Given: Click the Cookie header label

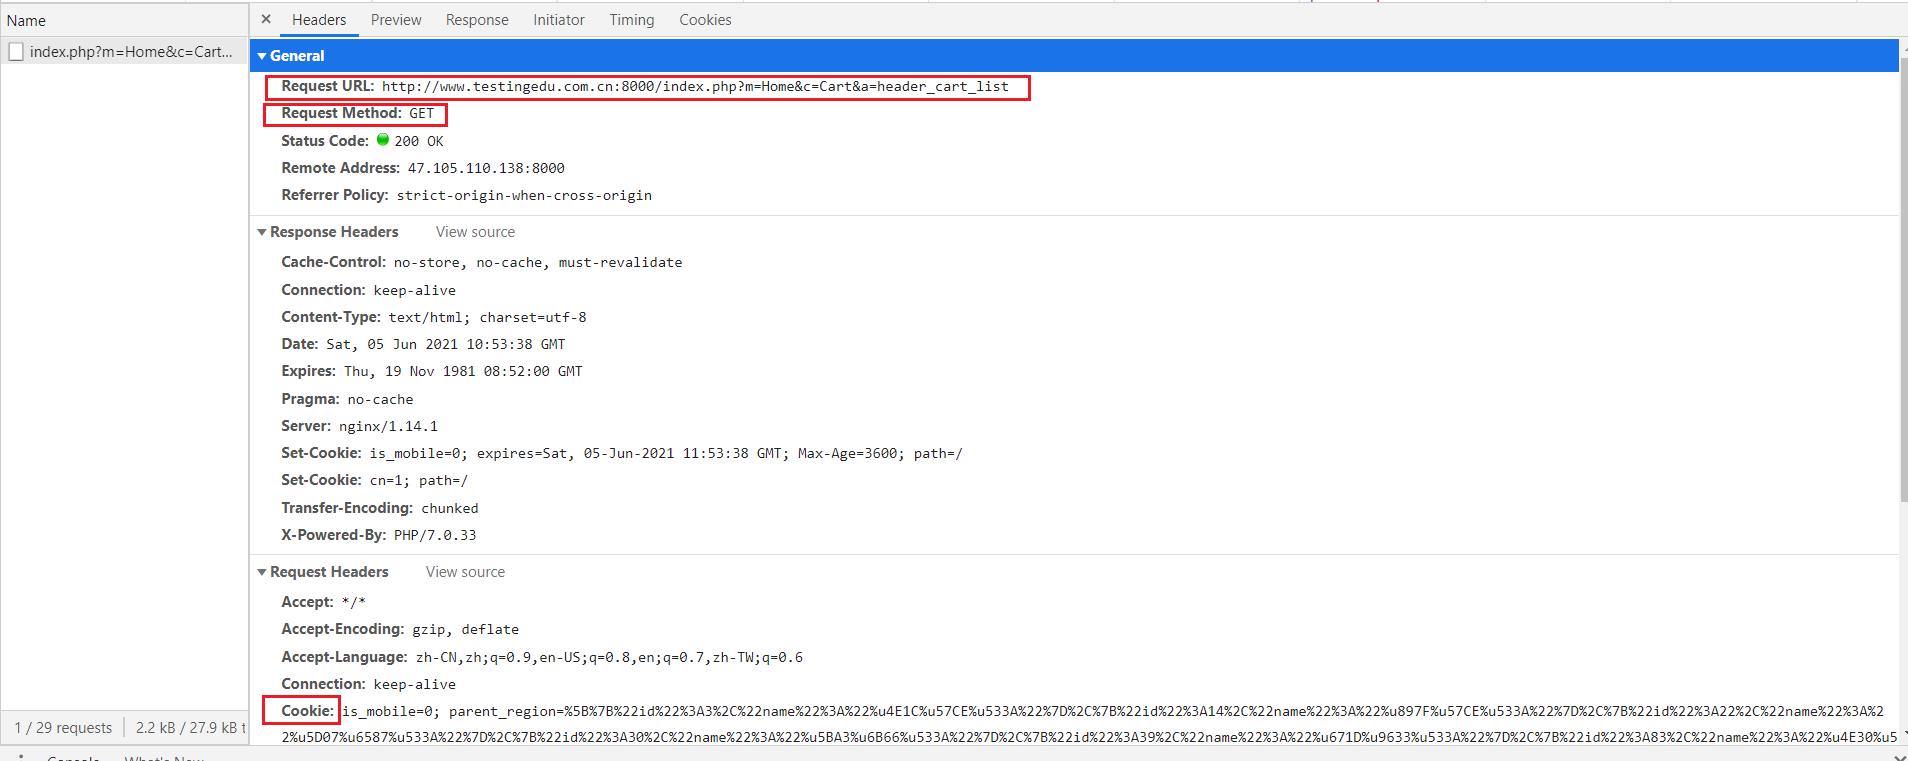Looking at the screenshot, I should 307,711.
